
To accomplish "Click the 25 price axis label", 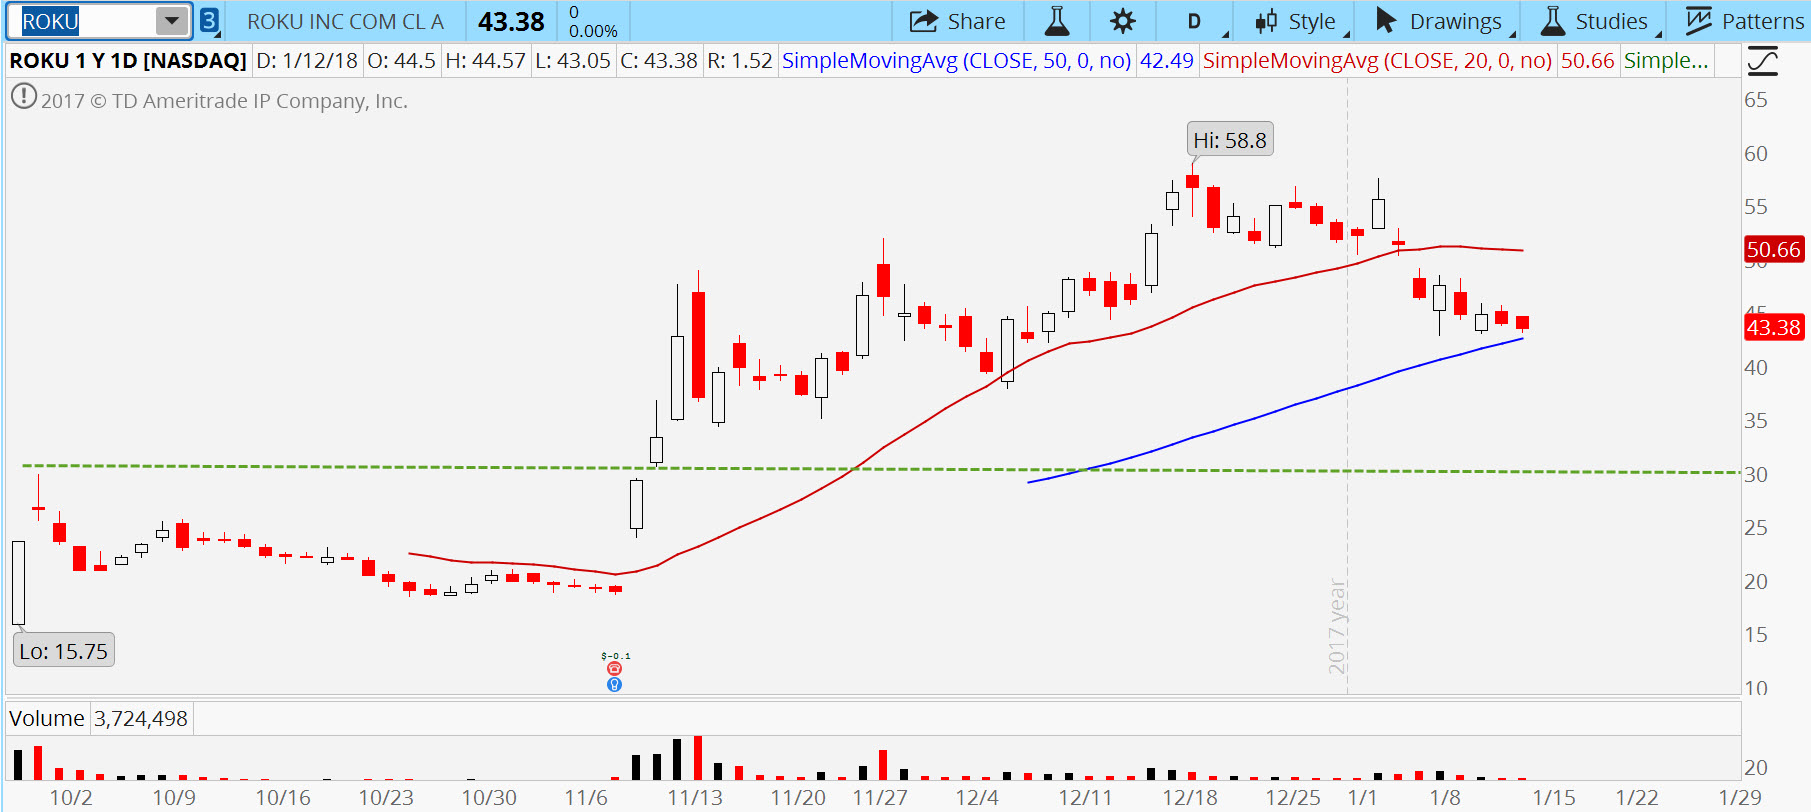I will [x=1756, y=527].
